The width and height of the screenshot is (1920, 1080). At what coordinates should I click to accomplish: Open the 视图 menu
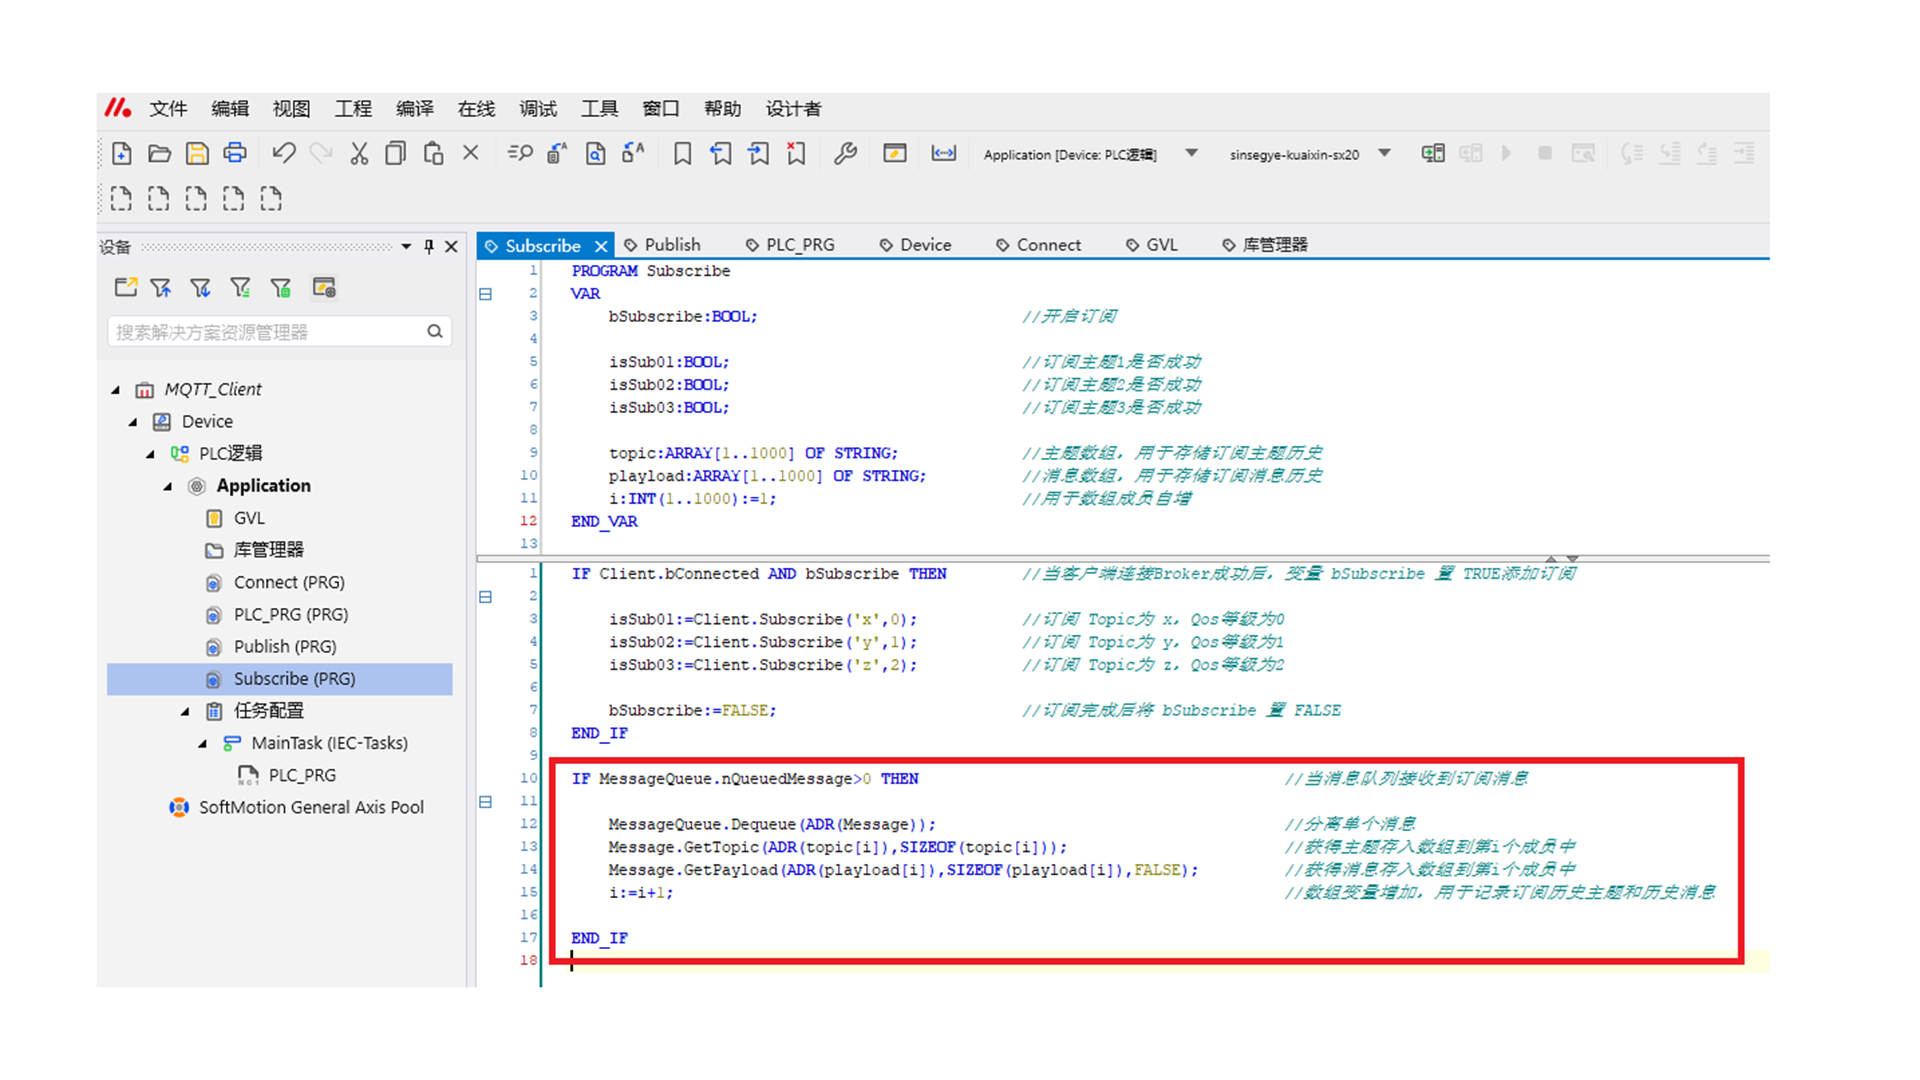point(291,109)
